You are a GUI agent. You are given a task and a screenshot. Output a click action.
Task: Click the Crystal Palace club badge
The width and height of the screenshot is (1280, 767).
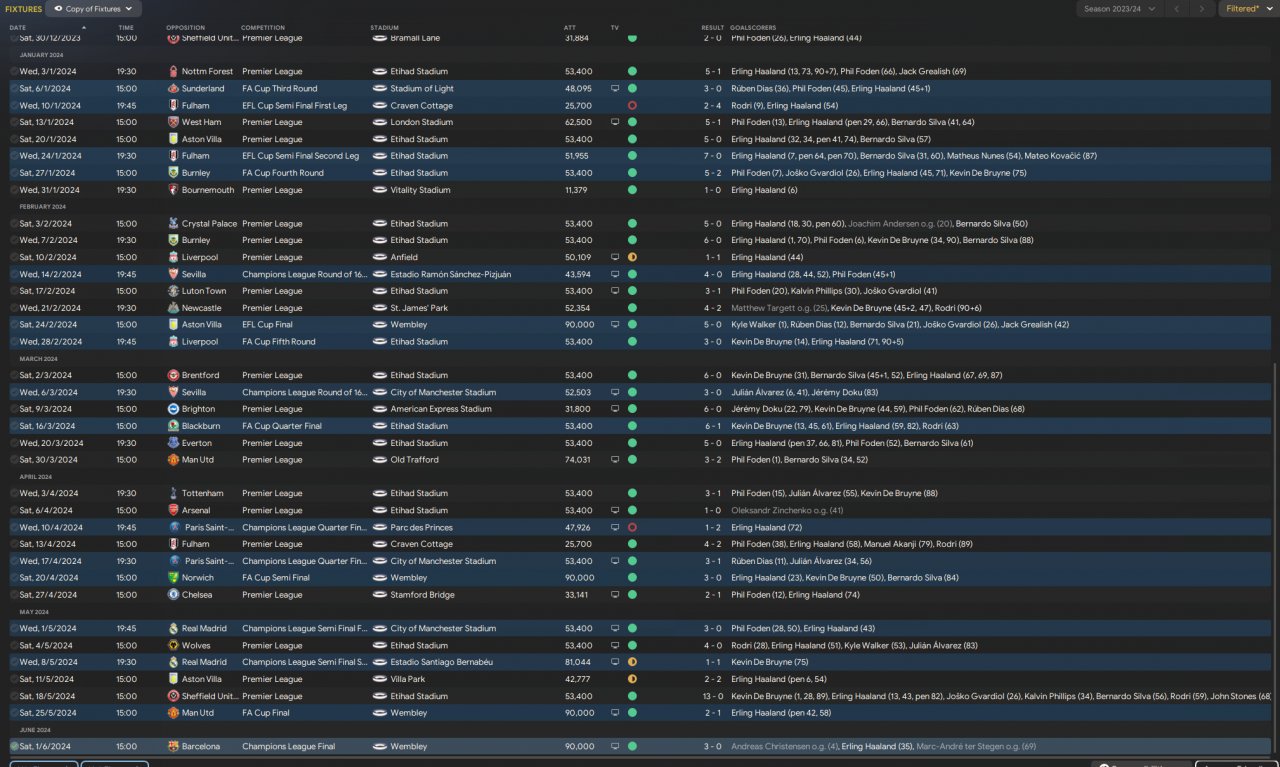[174, 224]
